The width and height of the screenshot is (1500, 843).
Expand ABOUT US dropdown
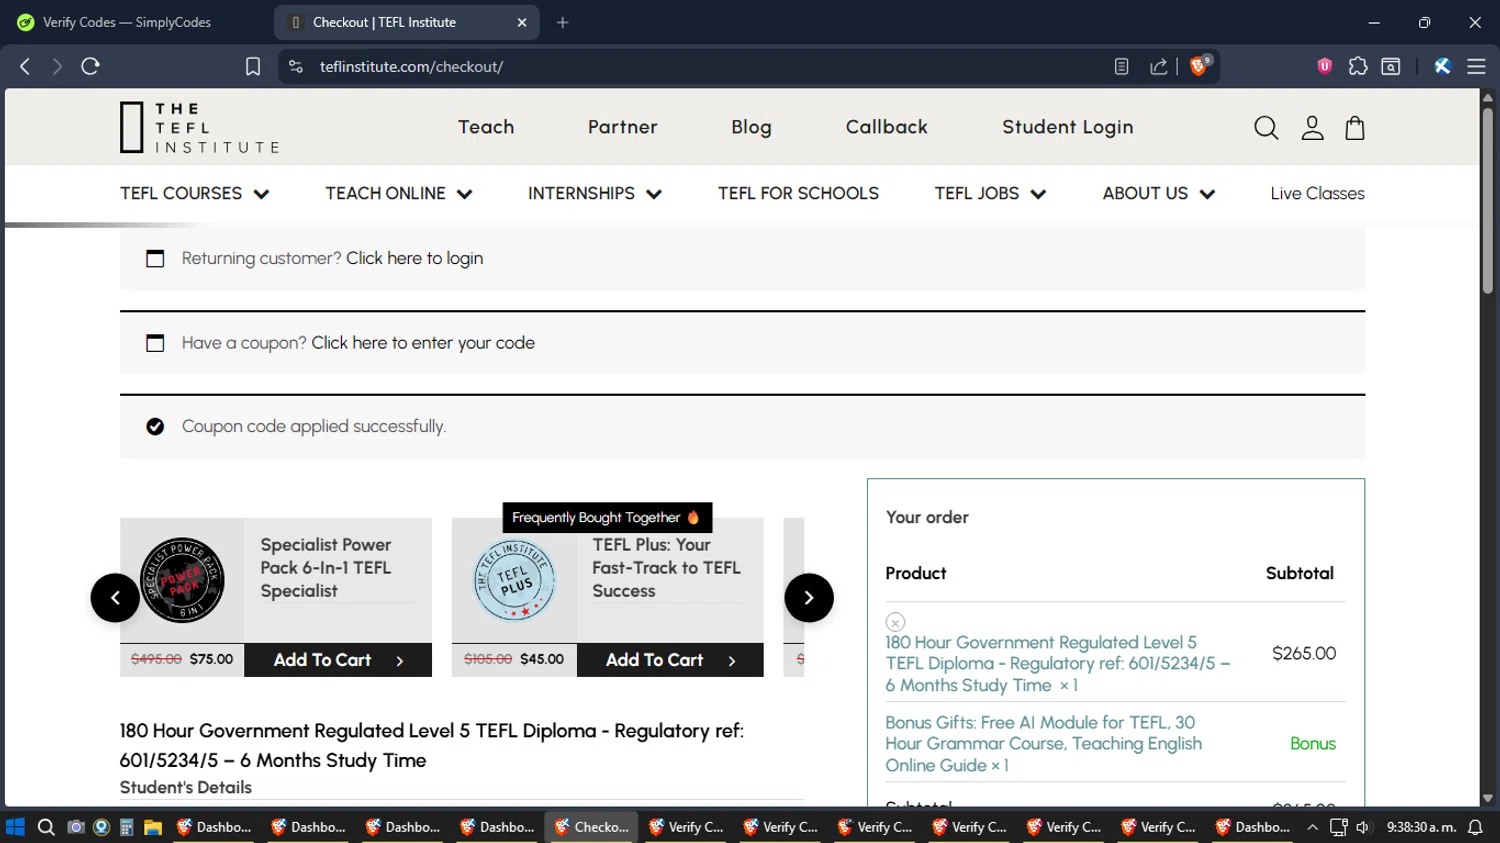click(x=1159, y=194)
